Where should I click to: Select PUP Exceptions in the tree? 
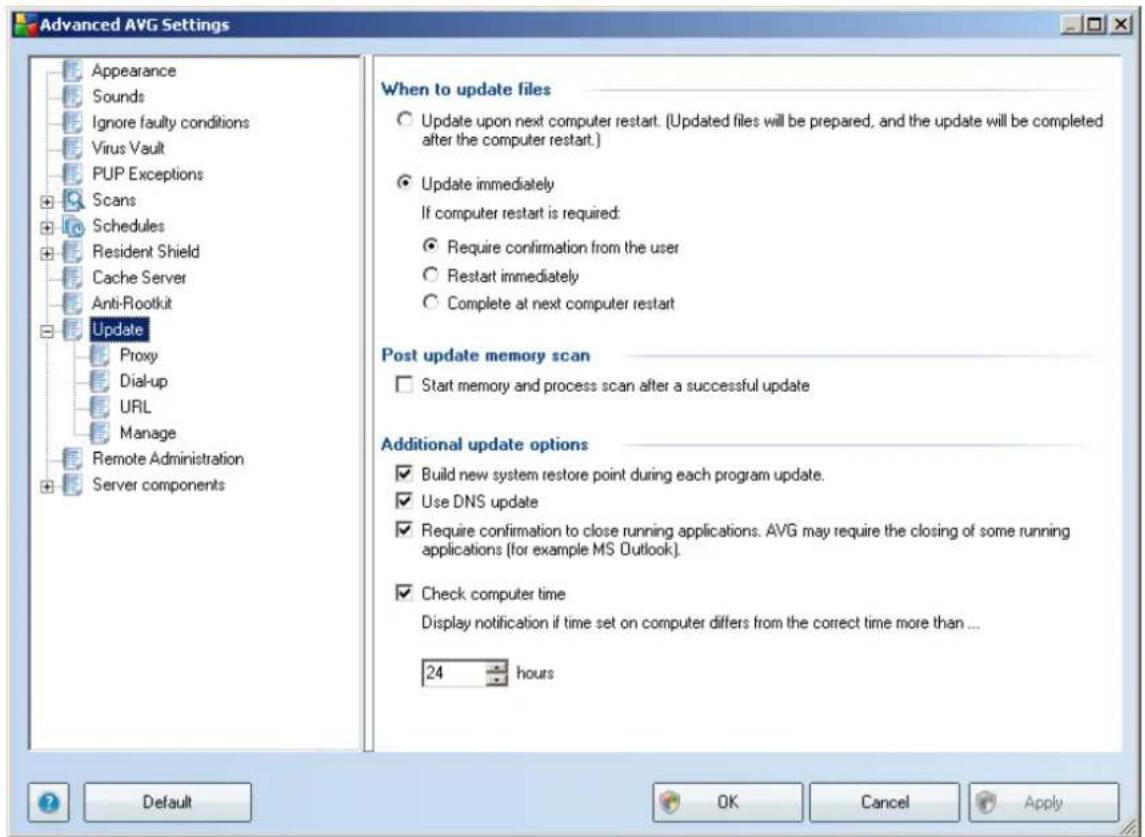pos(148,174)
